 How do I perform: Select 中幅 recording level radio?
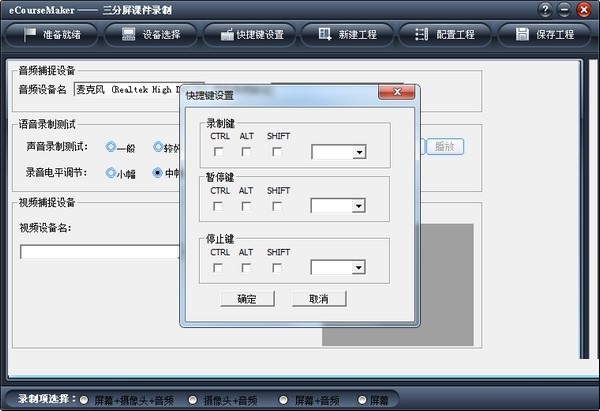tap(157, 173)
